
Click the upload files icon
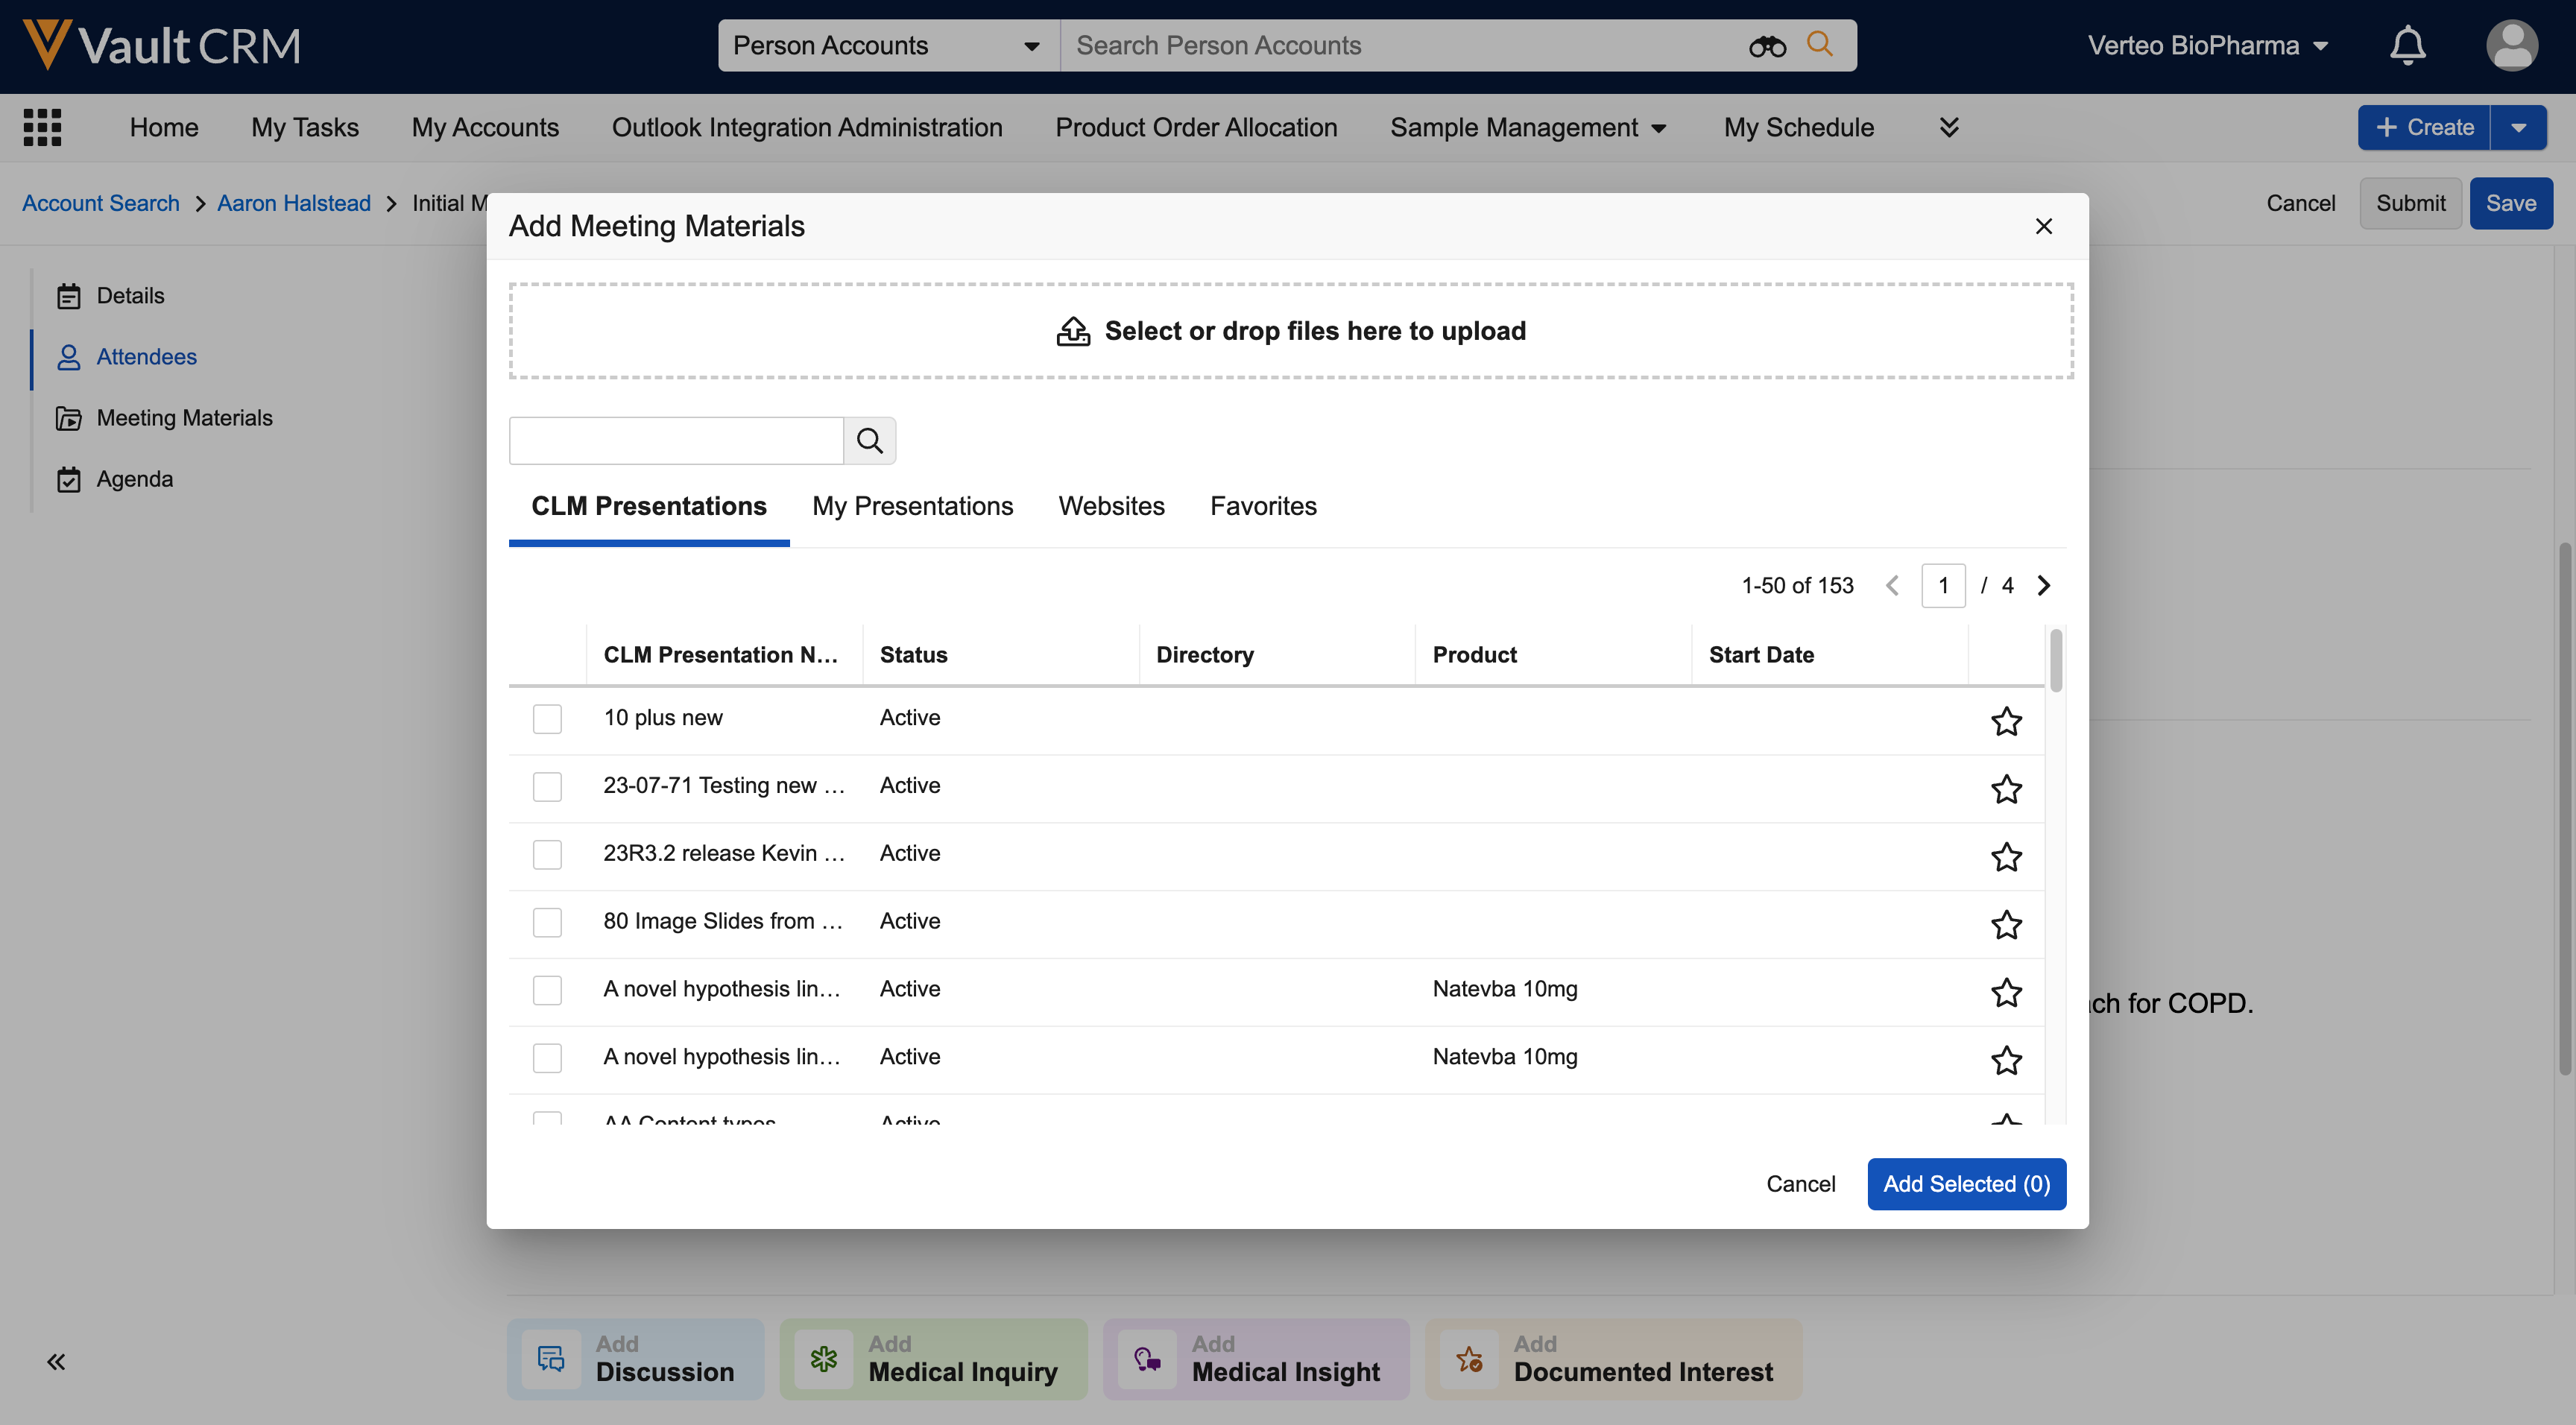pyautogui.click(x=1073, y=331)
